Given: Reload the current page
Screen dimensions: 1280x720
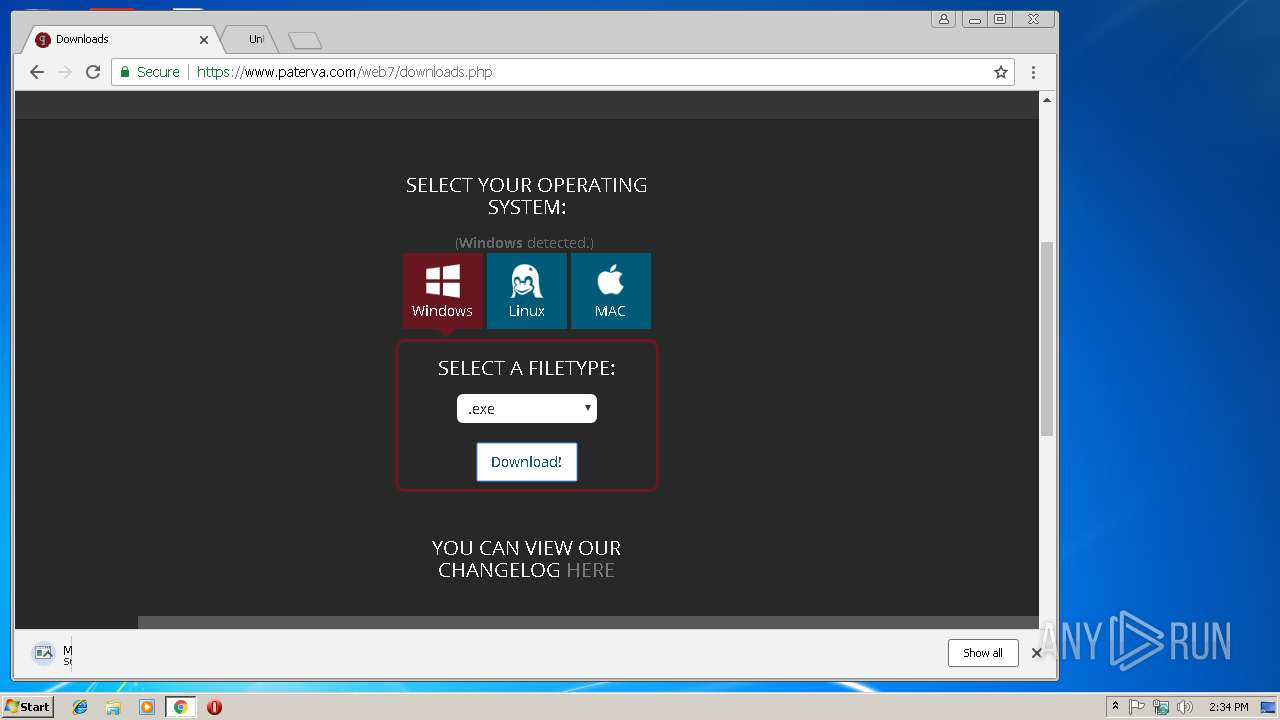Looking at the screenshot, I should pos(93,72).
